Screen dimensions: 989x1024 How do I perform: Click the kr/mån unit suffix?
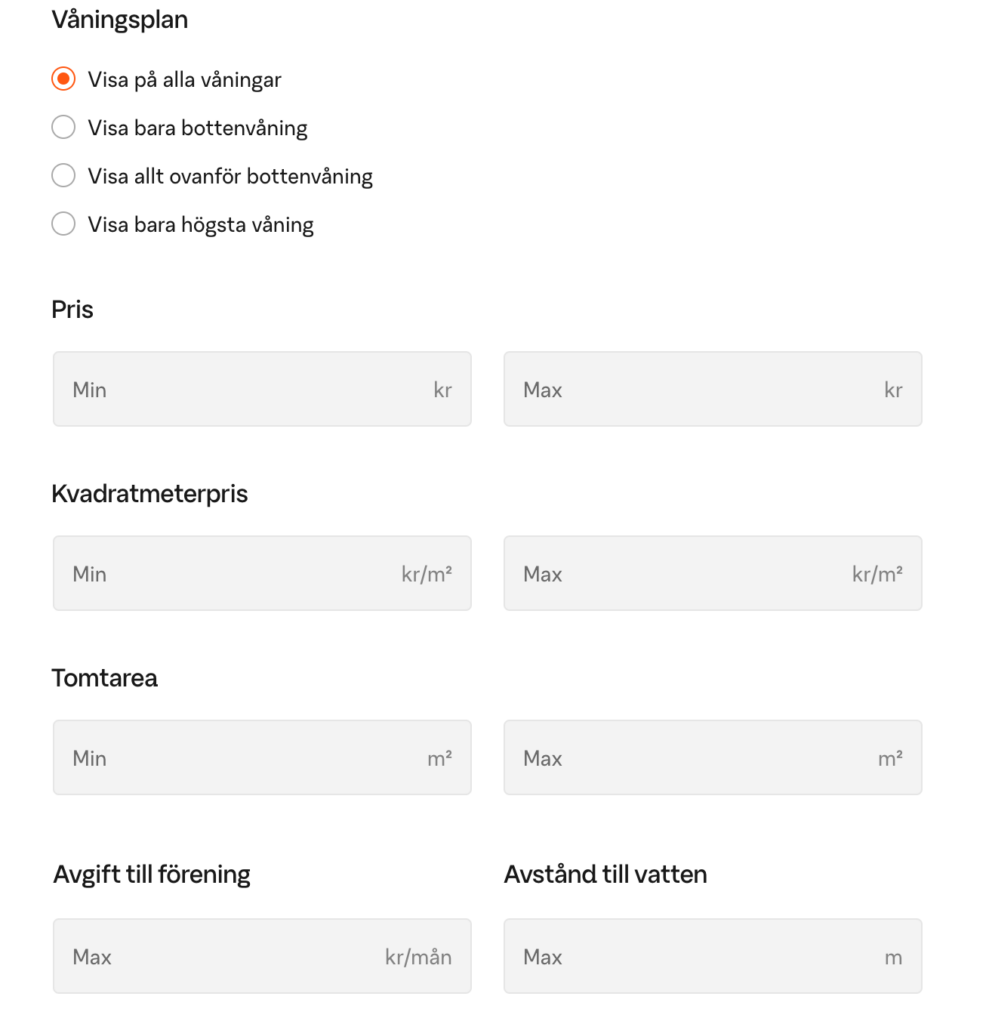point(418,958)
